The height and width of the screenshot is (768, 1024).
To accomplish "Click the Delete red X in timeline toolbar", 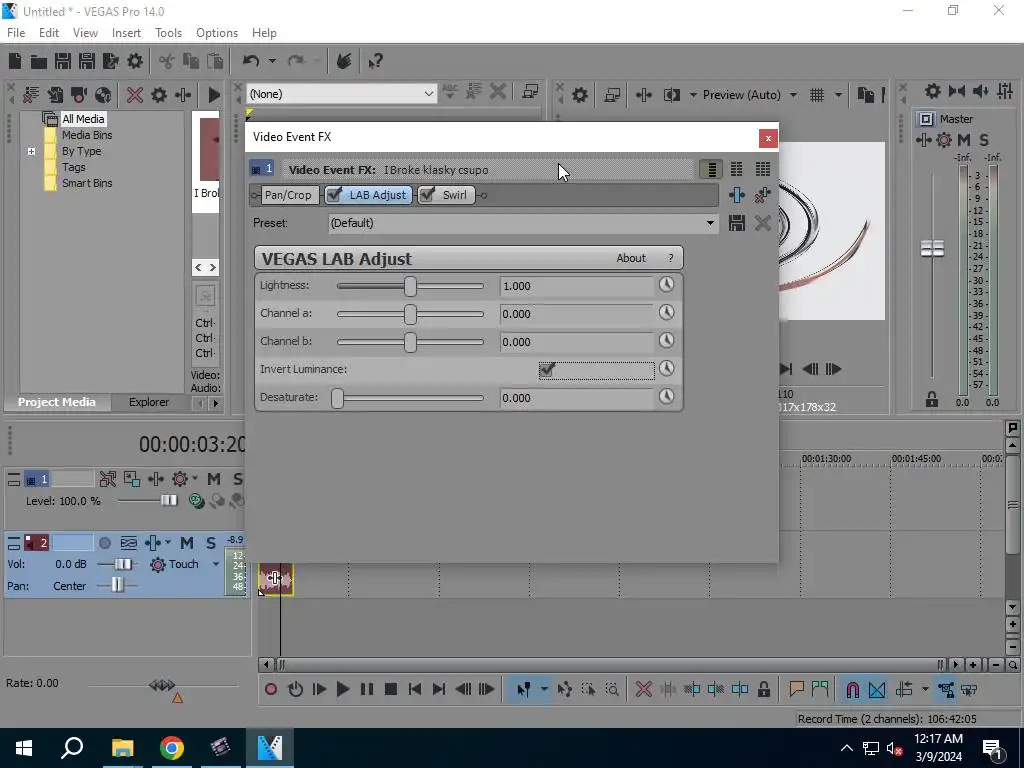I will click(x=643, y=689).
